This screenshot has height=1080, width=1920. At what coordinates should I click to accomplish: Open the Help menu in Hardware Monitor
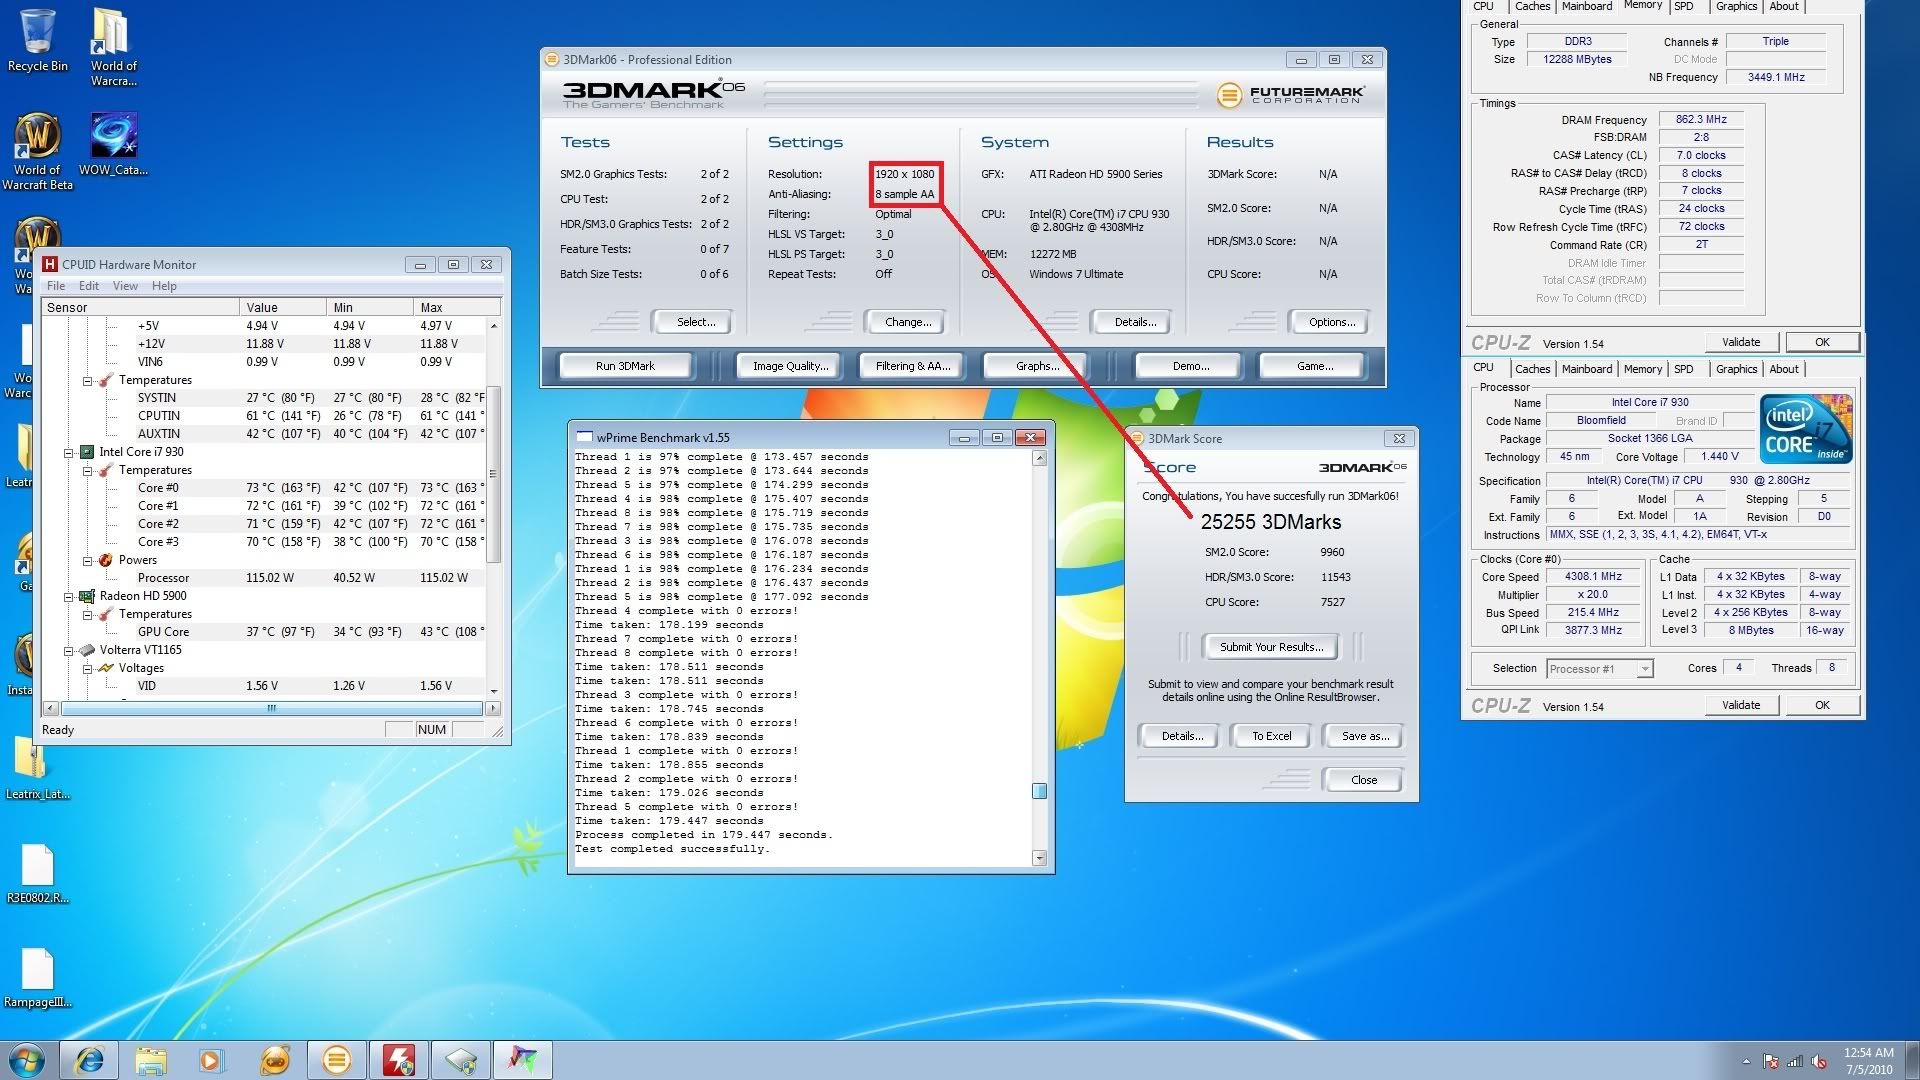pos(164,286)
